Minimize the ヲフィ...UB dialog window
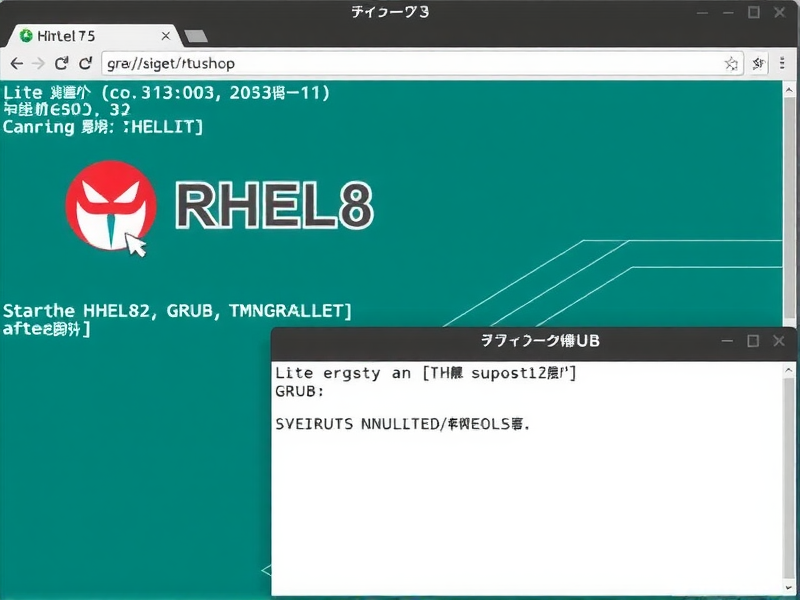 tap(727, 340)
